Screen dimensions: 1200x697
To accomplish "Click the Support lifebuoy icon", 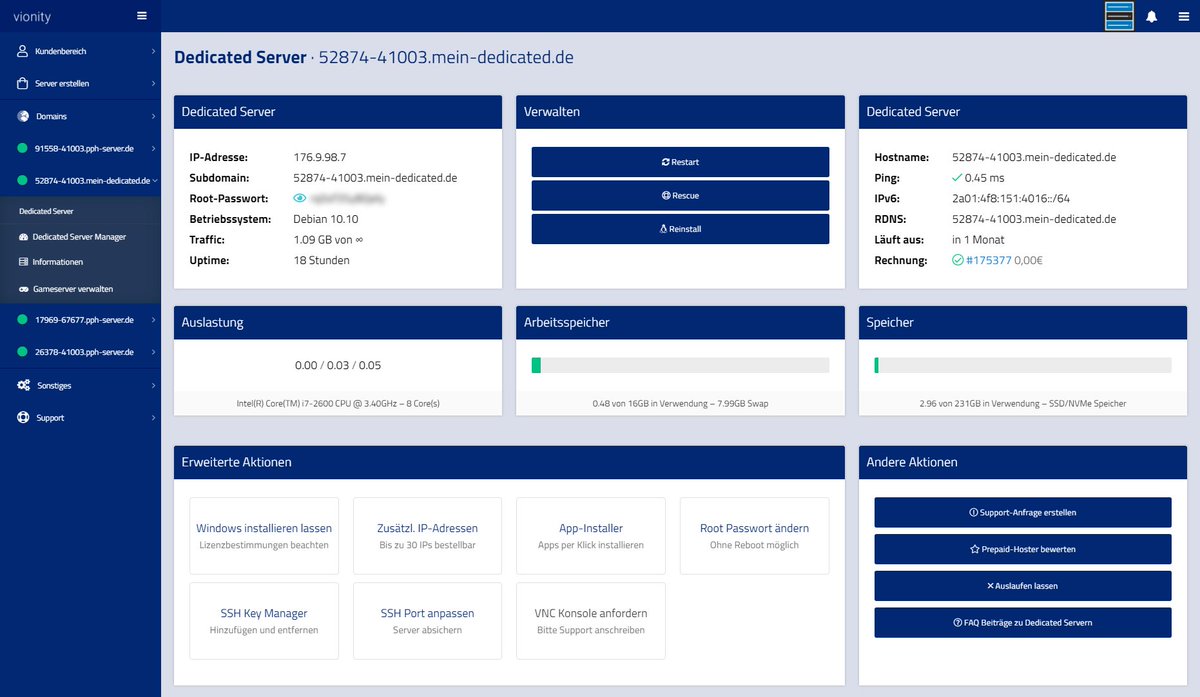I will coord(23,418).
